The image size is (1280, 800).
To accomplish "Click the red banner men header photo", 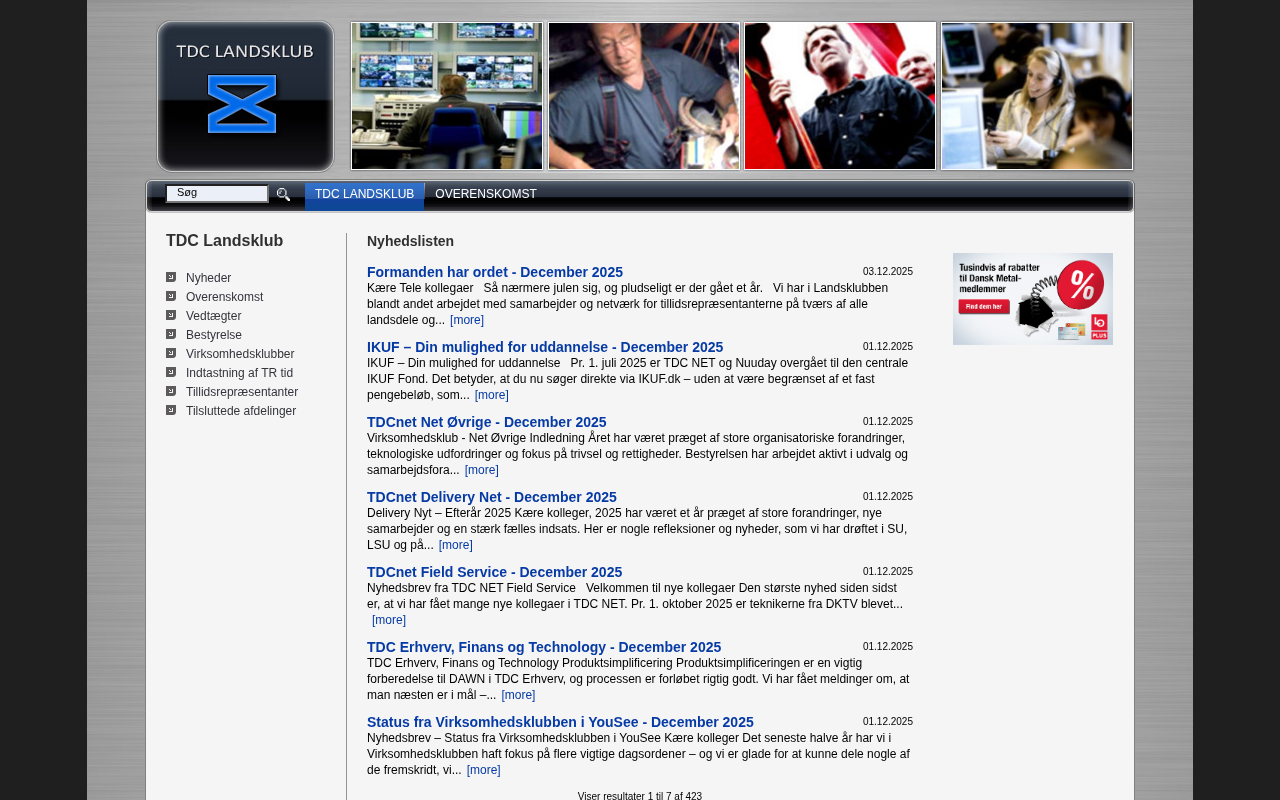I will (840, 96).
